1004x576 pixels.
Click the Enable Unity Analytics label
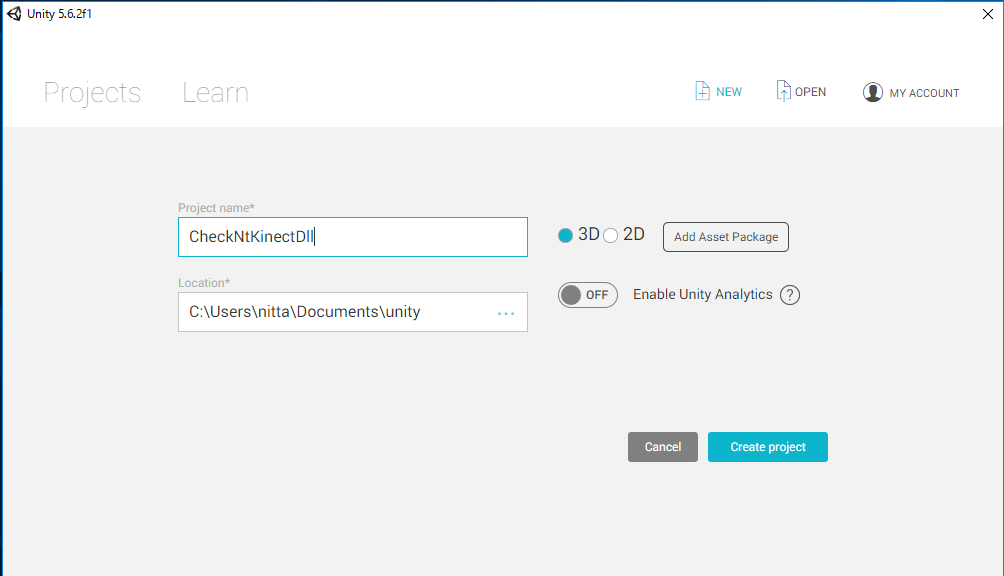[x=703, y=295]
